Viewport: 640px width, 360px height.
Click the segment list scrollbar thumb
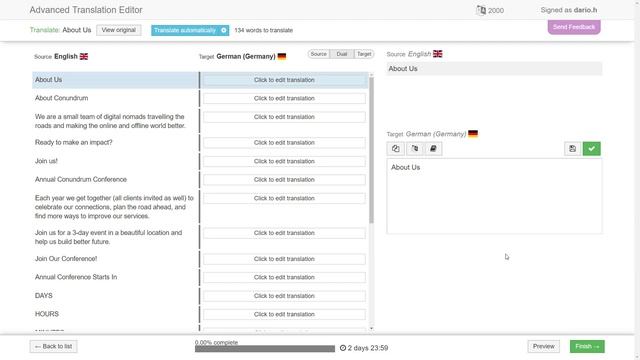(x=371, y=150)
